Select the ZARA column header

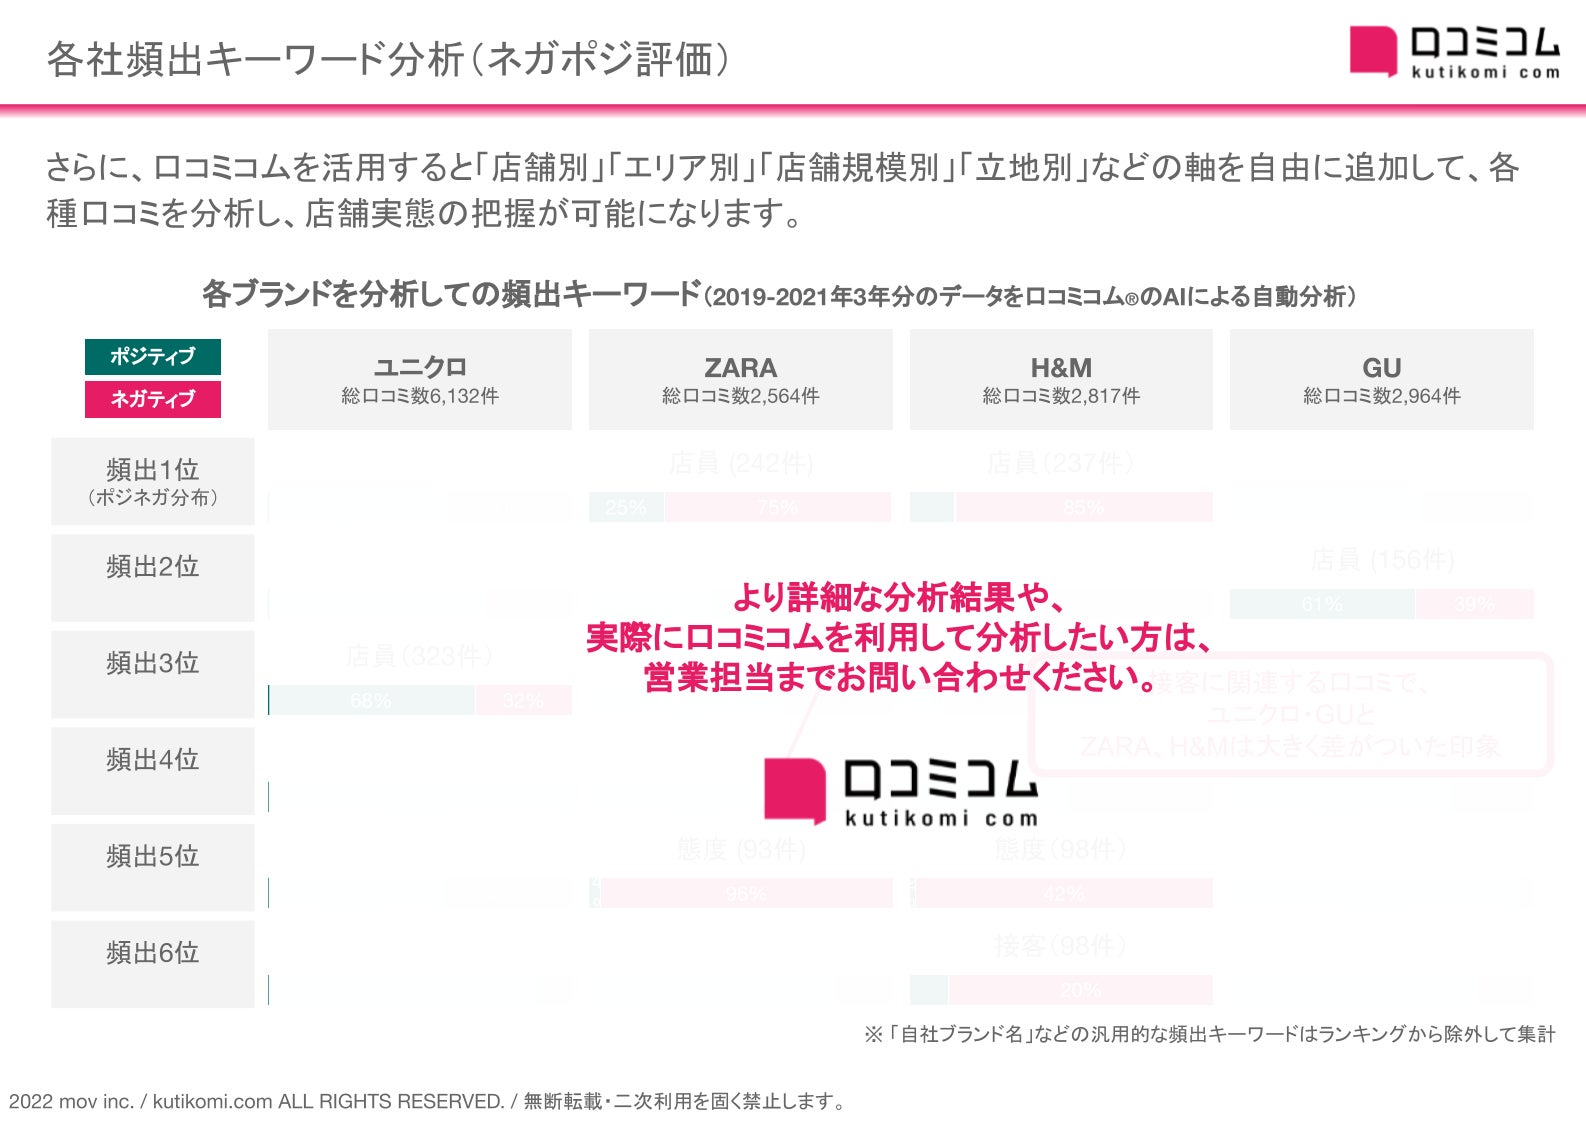tap(741, 380)
